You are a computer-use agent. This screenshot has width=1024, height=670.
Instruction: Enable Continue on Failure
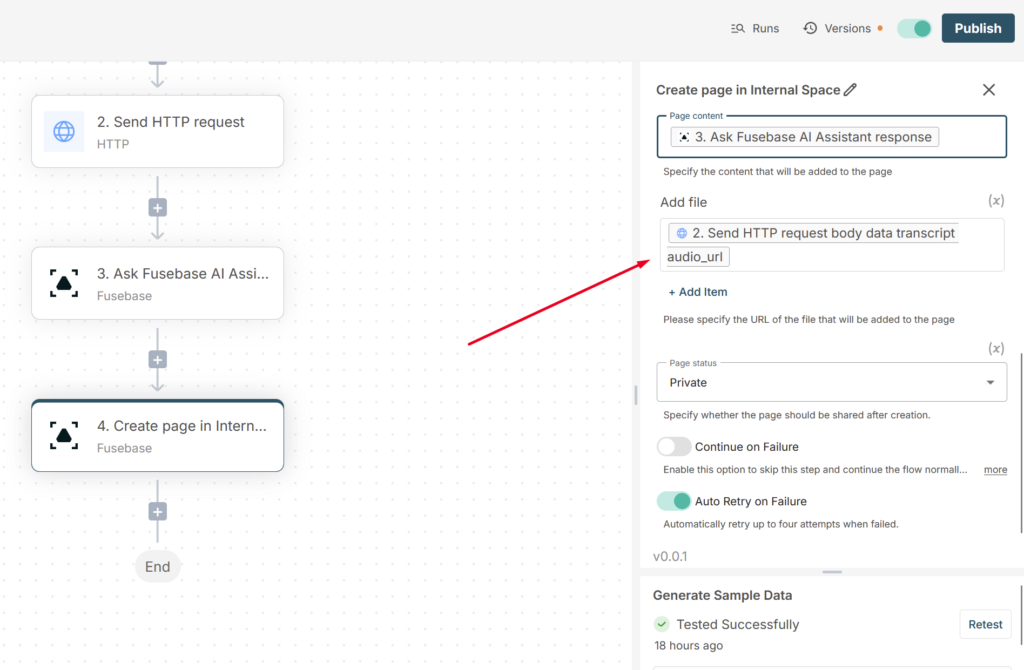674,447
